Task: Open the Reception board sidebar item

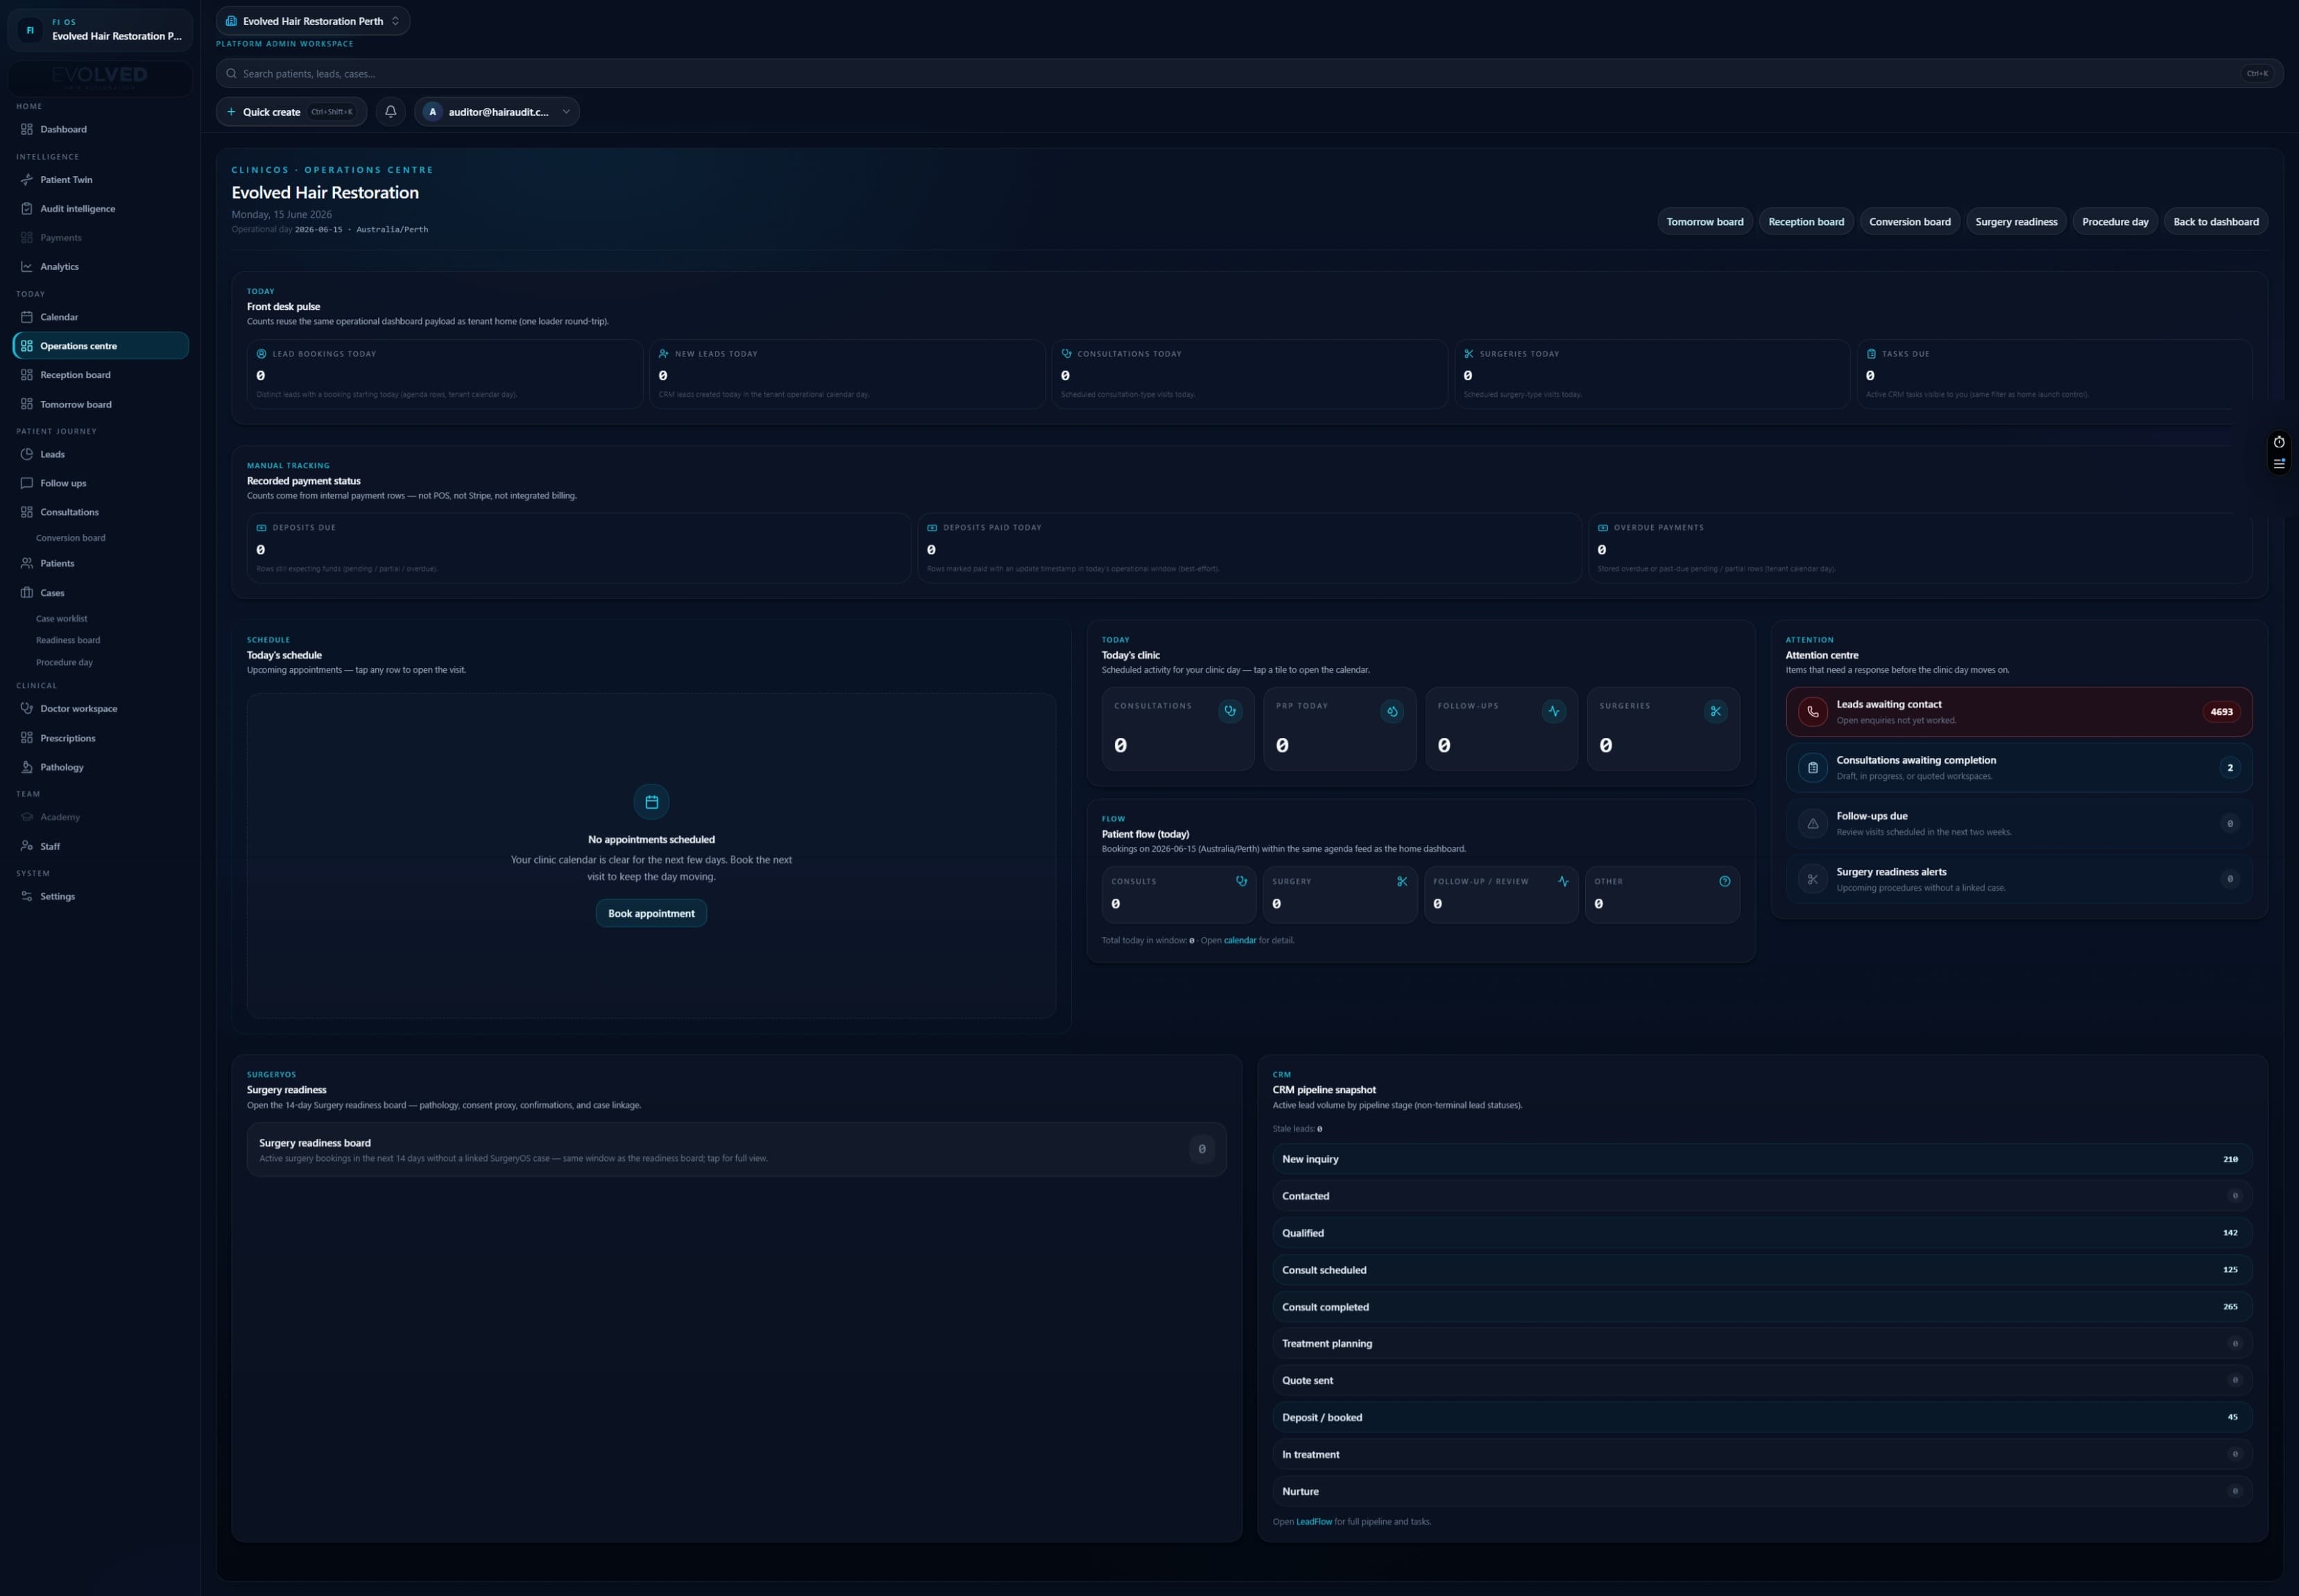Action: pos(101,375)
